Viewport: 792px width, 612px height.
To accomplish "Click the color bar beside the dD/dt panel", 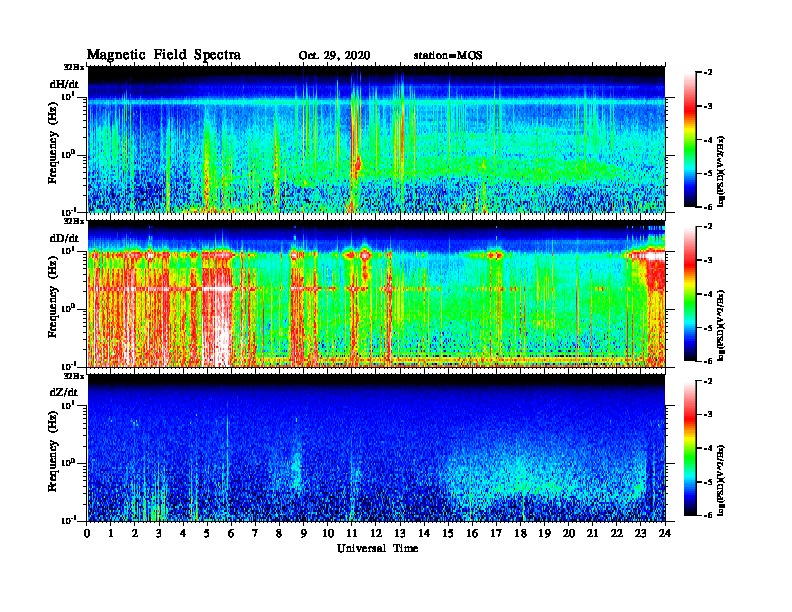I will tap(690, 294).
